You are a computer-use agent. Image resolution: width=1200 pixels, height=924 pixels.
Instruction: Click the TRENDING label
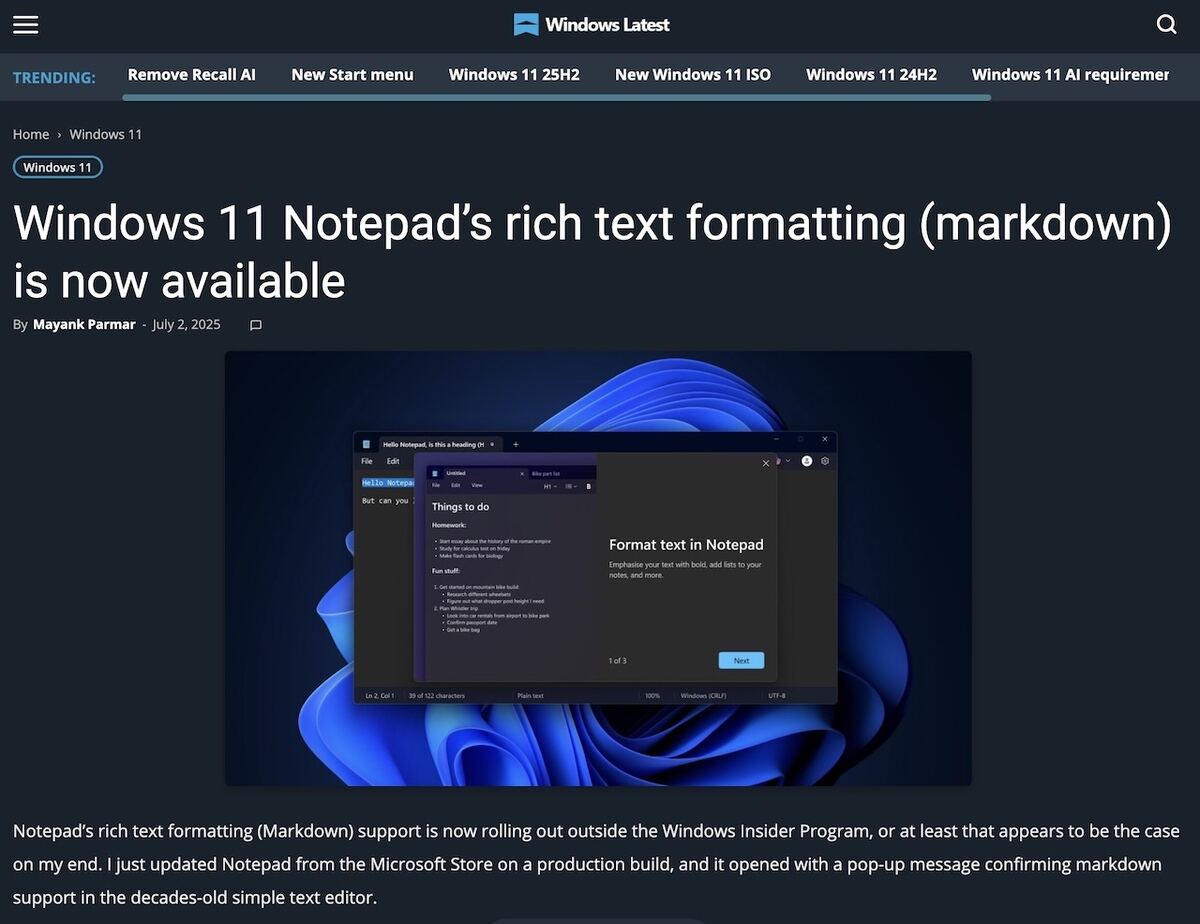[54, 77]
